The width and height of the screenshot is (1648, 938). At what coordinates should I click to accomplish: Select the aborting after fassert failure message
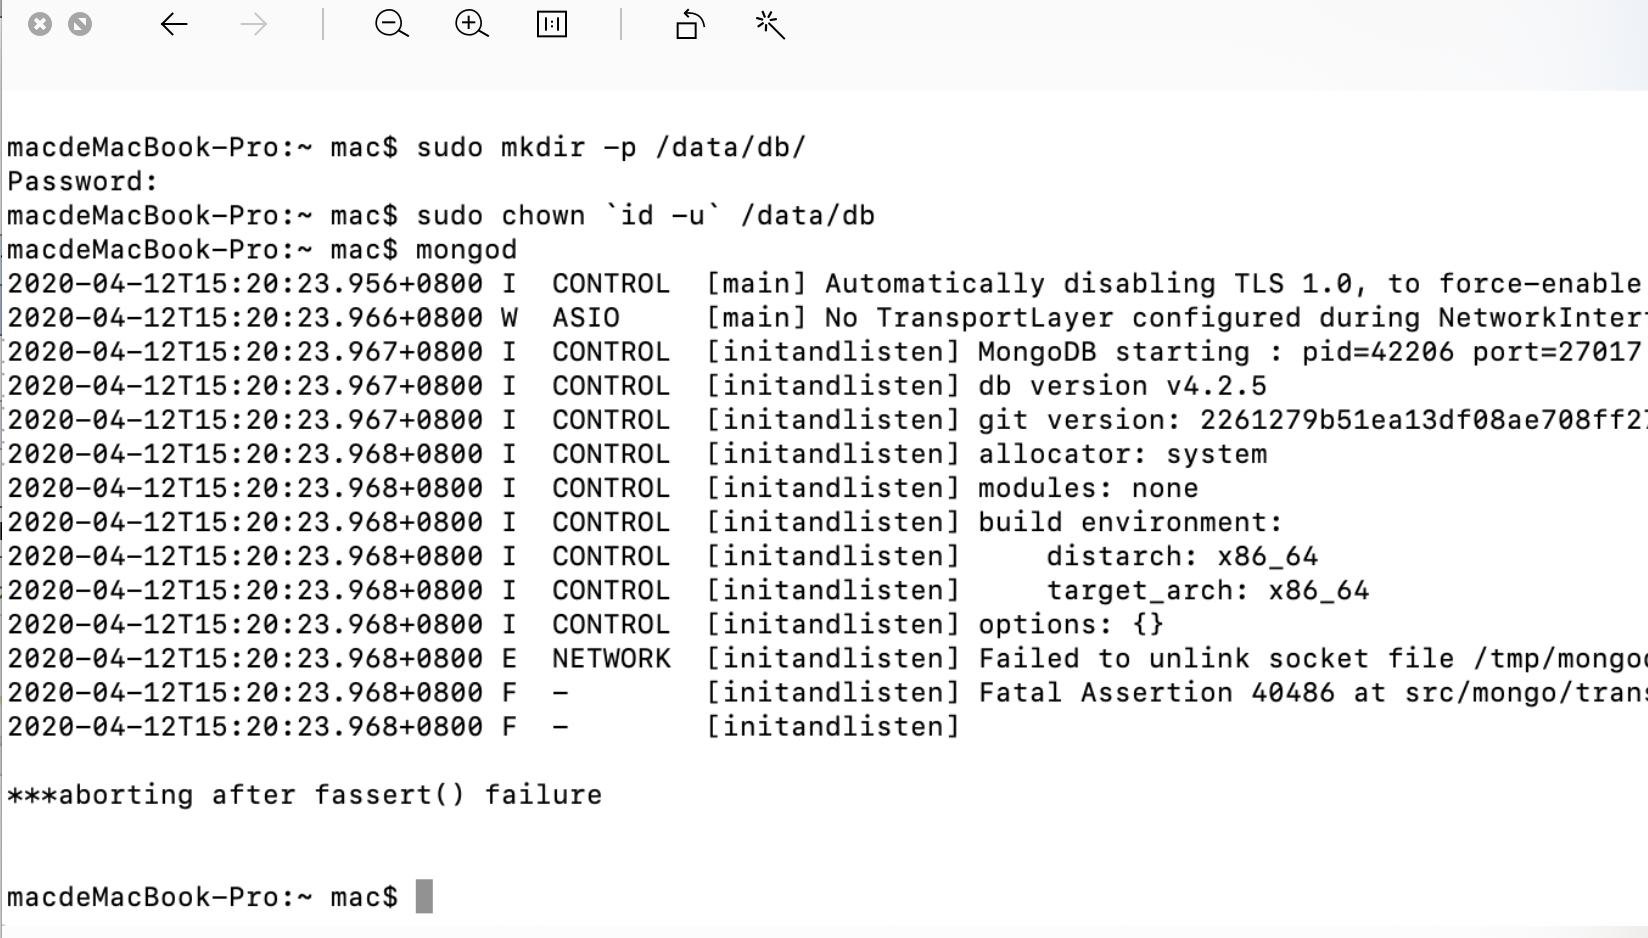[x=305, y=794]
